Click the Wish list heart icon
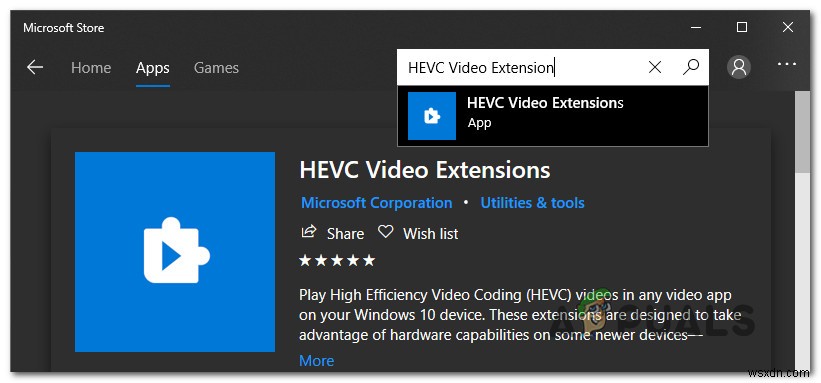 click(x=385, y=232)
